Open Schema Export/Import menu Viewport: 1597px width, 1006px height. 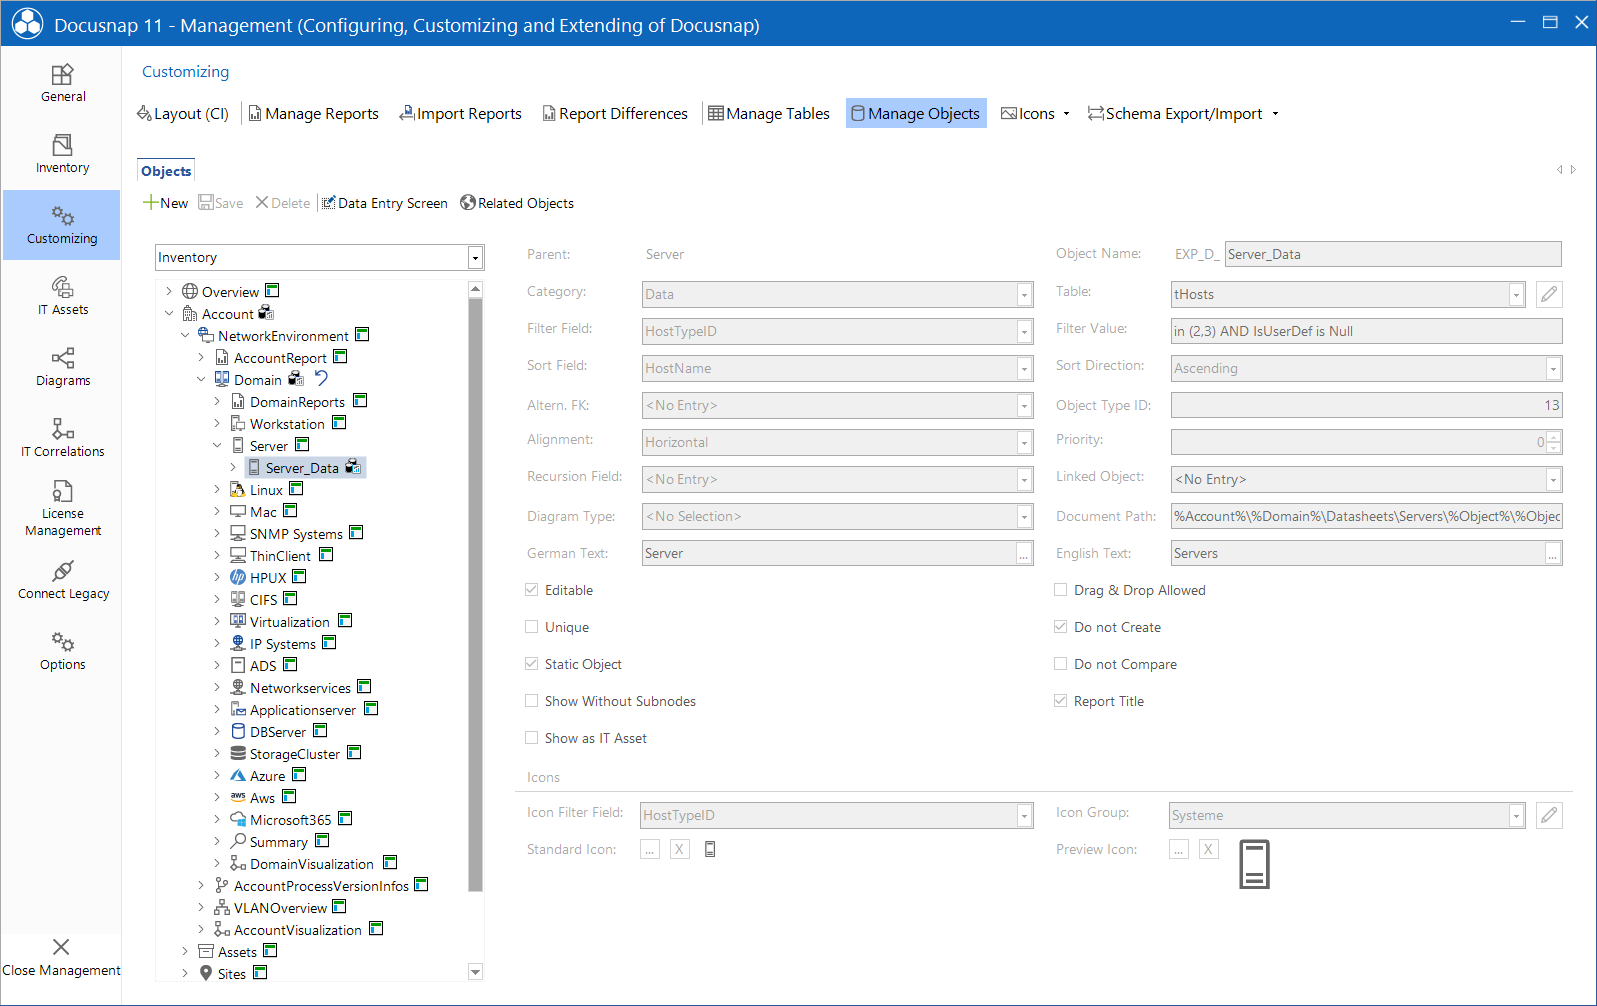point(1184,114)
